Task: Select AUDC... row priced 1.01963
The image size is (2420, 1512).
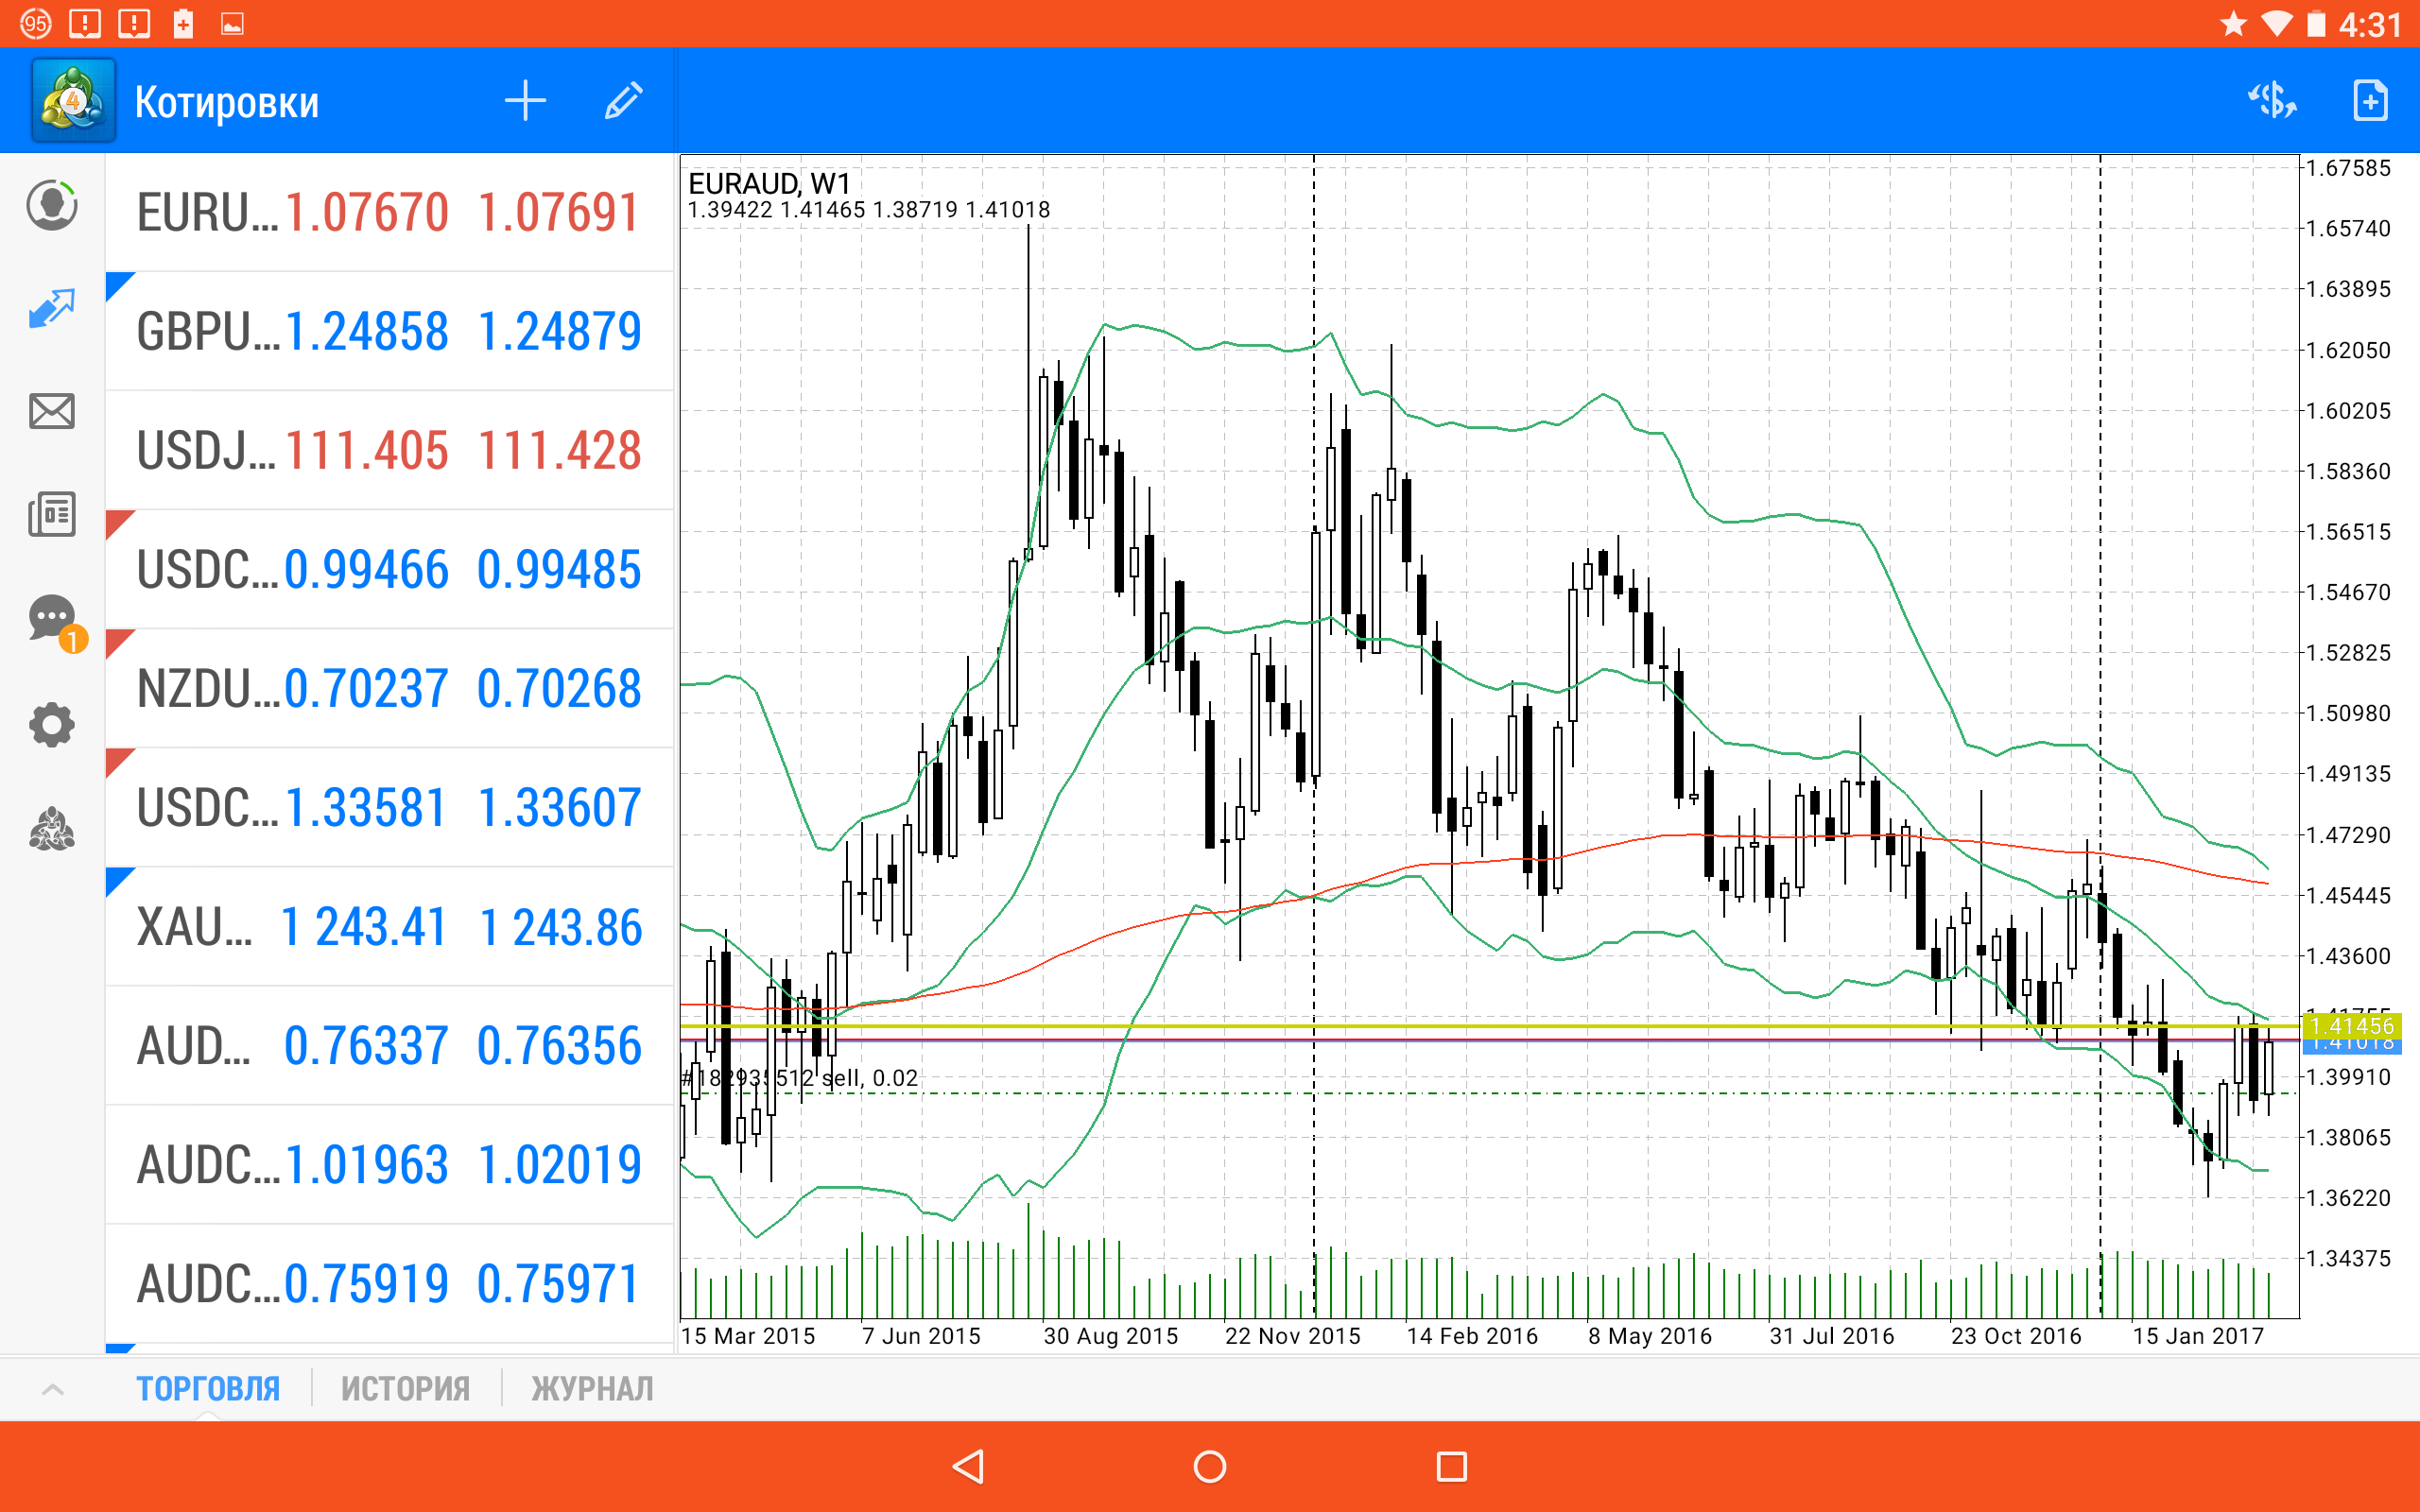Action: point(389,1164)
